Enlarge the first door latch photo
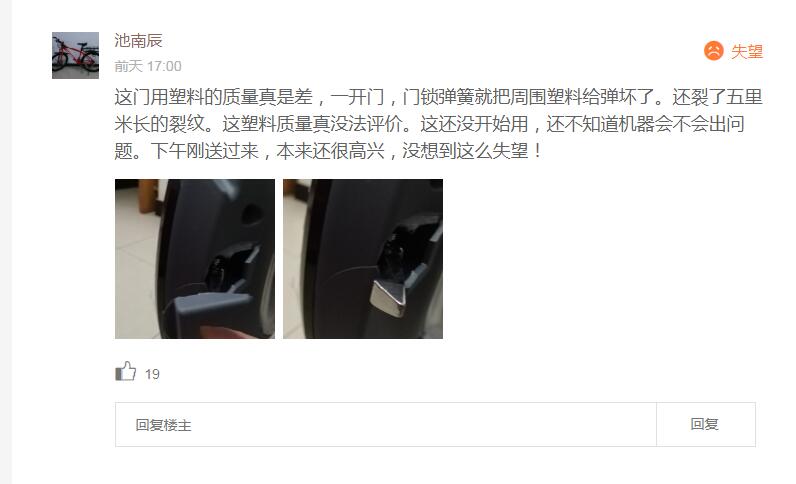The width and height of the screenshot is (796, 484). [x=195, y=259]
